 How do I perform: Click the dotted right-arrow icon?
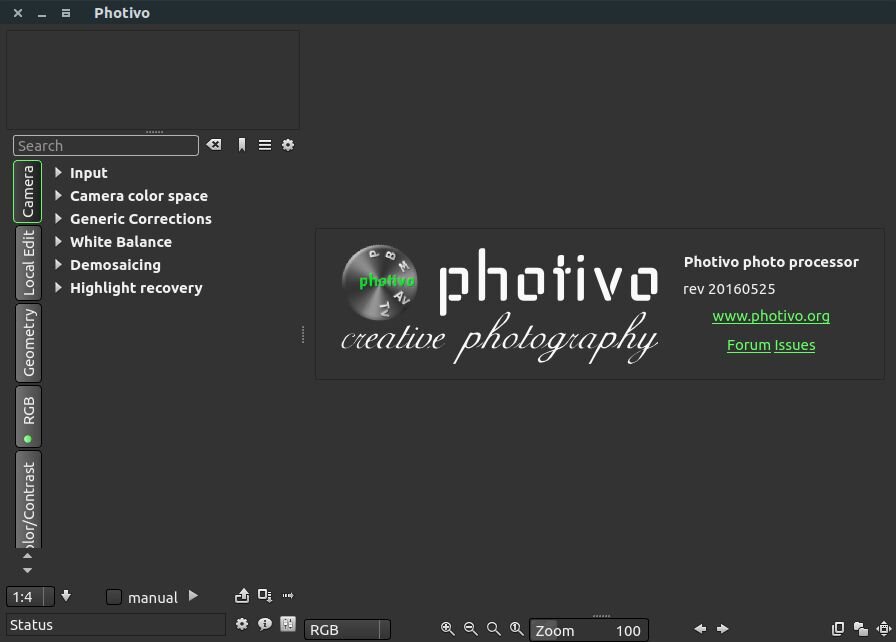coord(288,596)
